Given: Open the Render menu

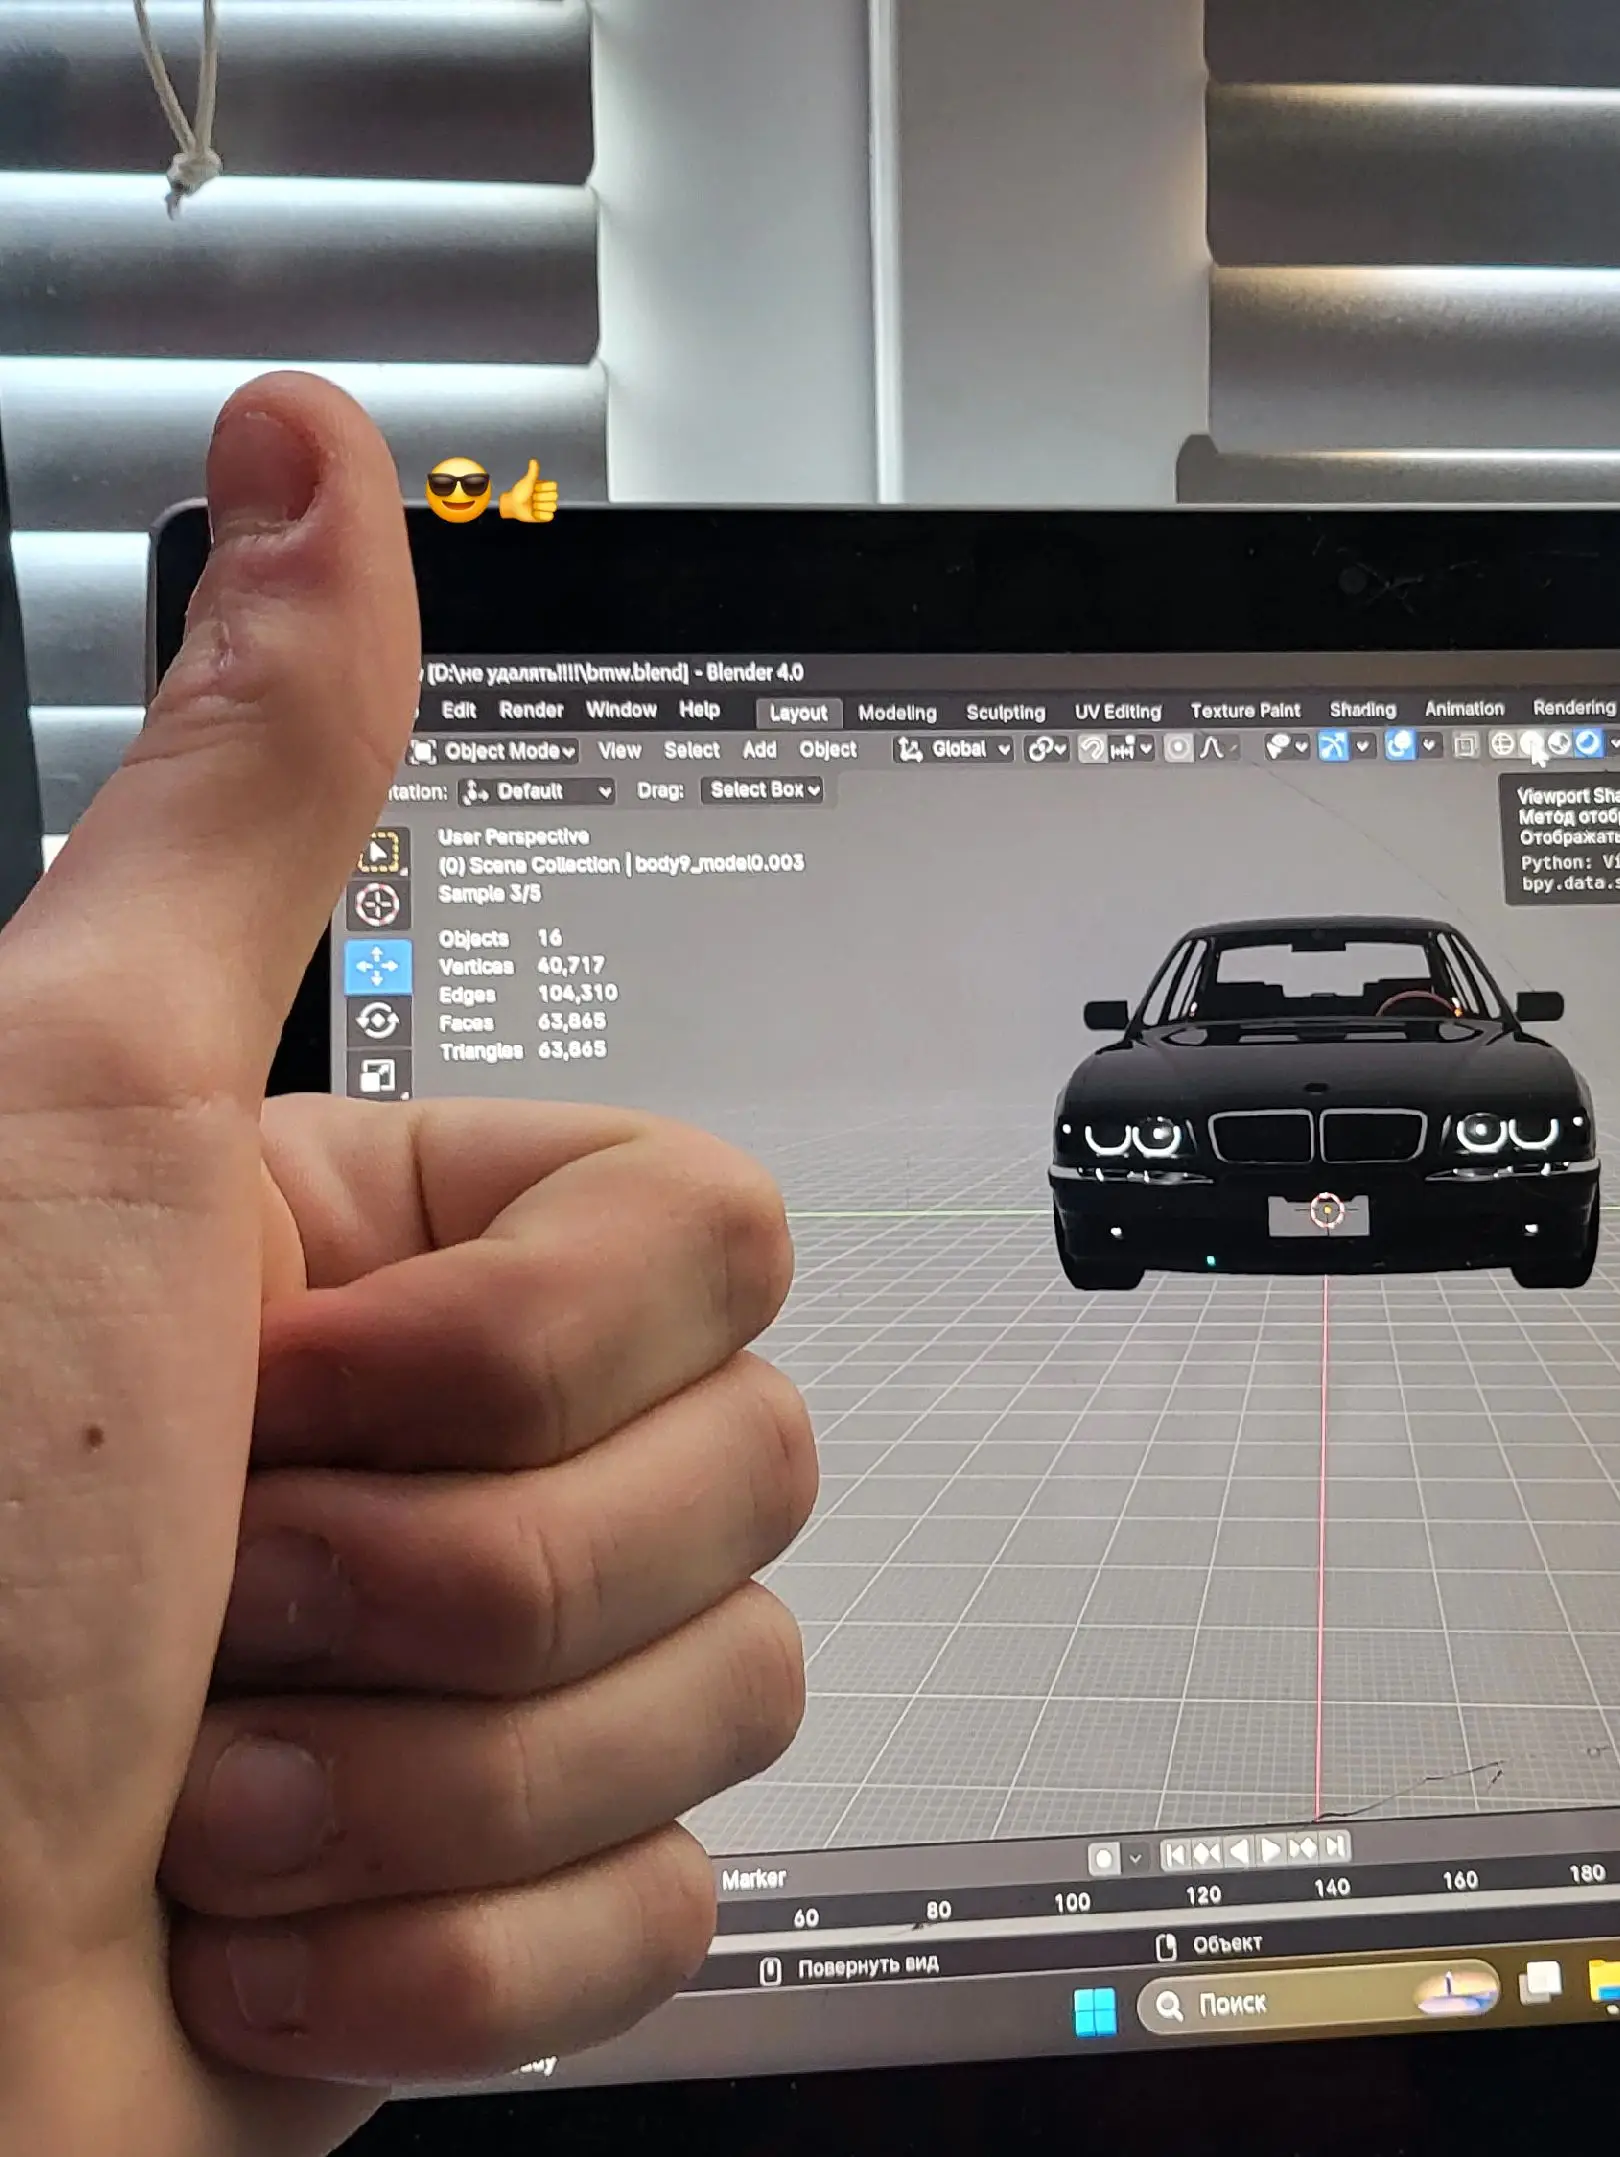Looking at the screenshot, I should [x=531, y=710].
